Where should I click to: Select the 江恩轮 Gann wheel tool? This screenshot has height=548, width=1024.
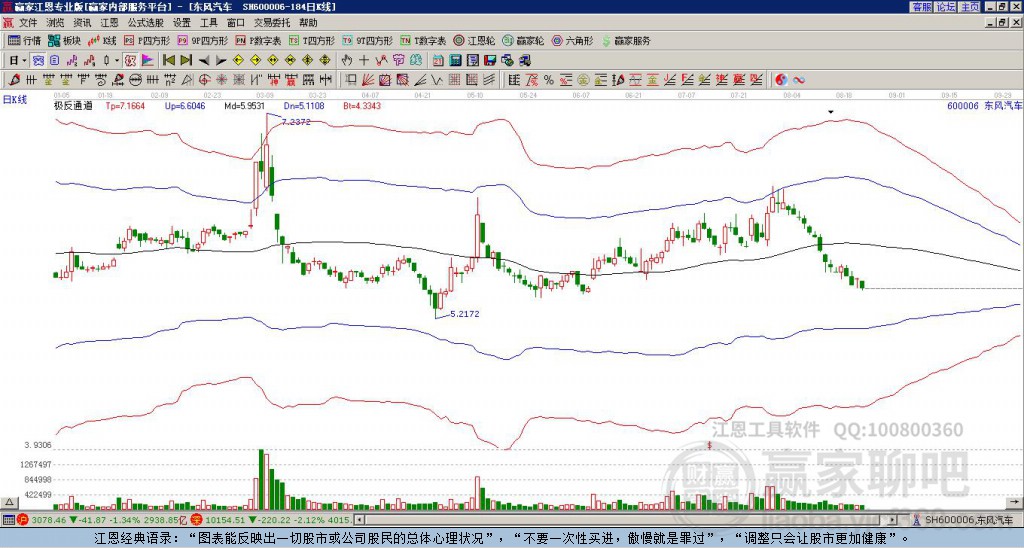[x=480, y=41]
